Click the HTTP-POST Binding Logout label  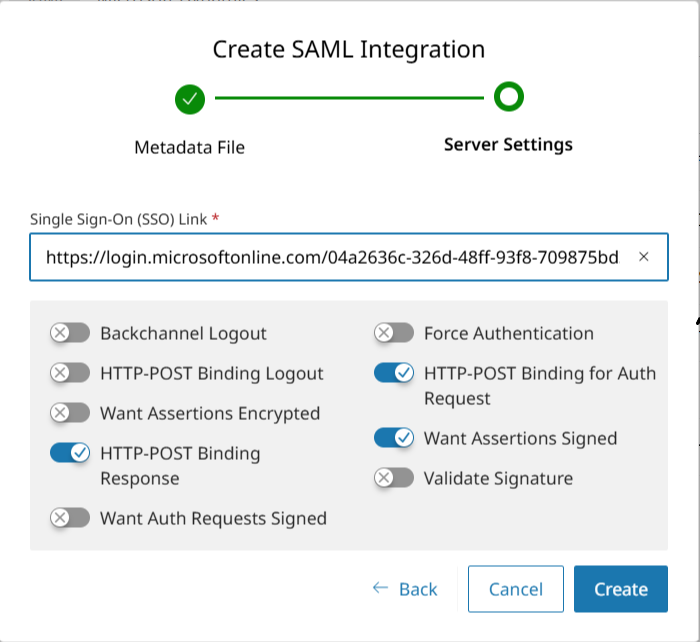[x=212, y=373]
